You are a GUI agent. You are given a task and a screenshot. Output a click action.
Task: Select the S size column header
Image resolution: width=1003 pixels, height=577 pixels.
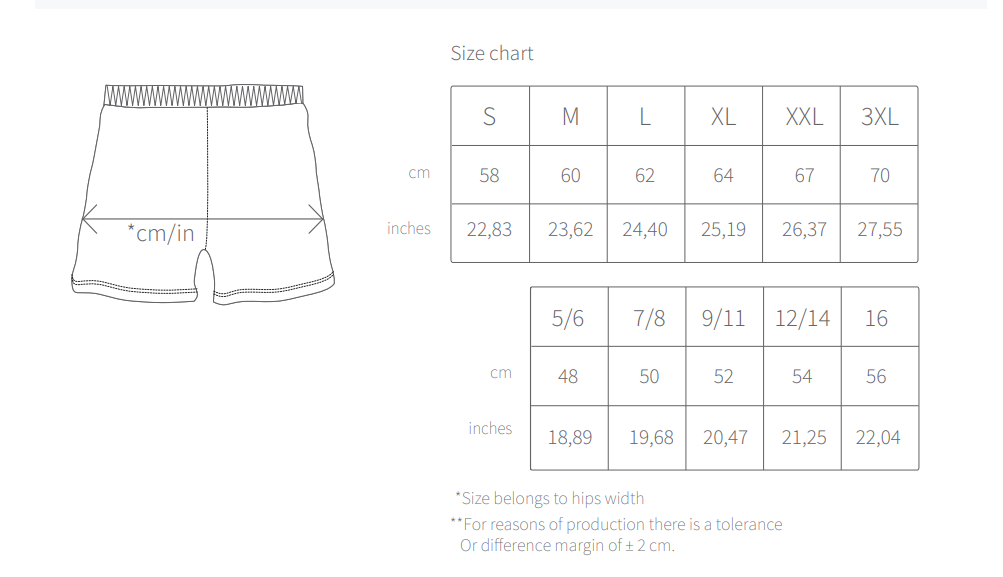point(489,117)
